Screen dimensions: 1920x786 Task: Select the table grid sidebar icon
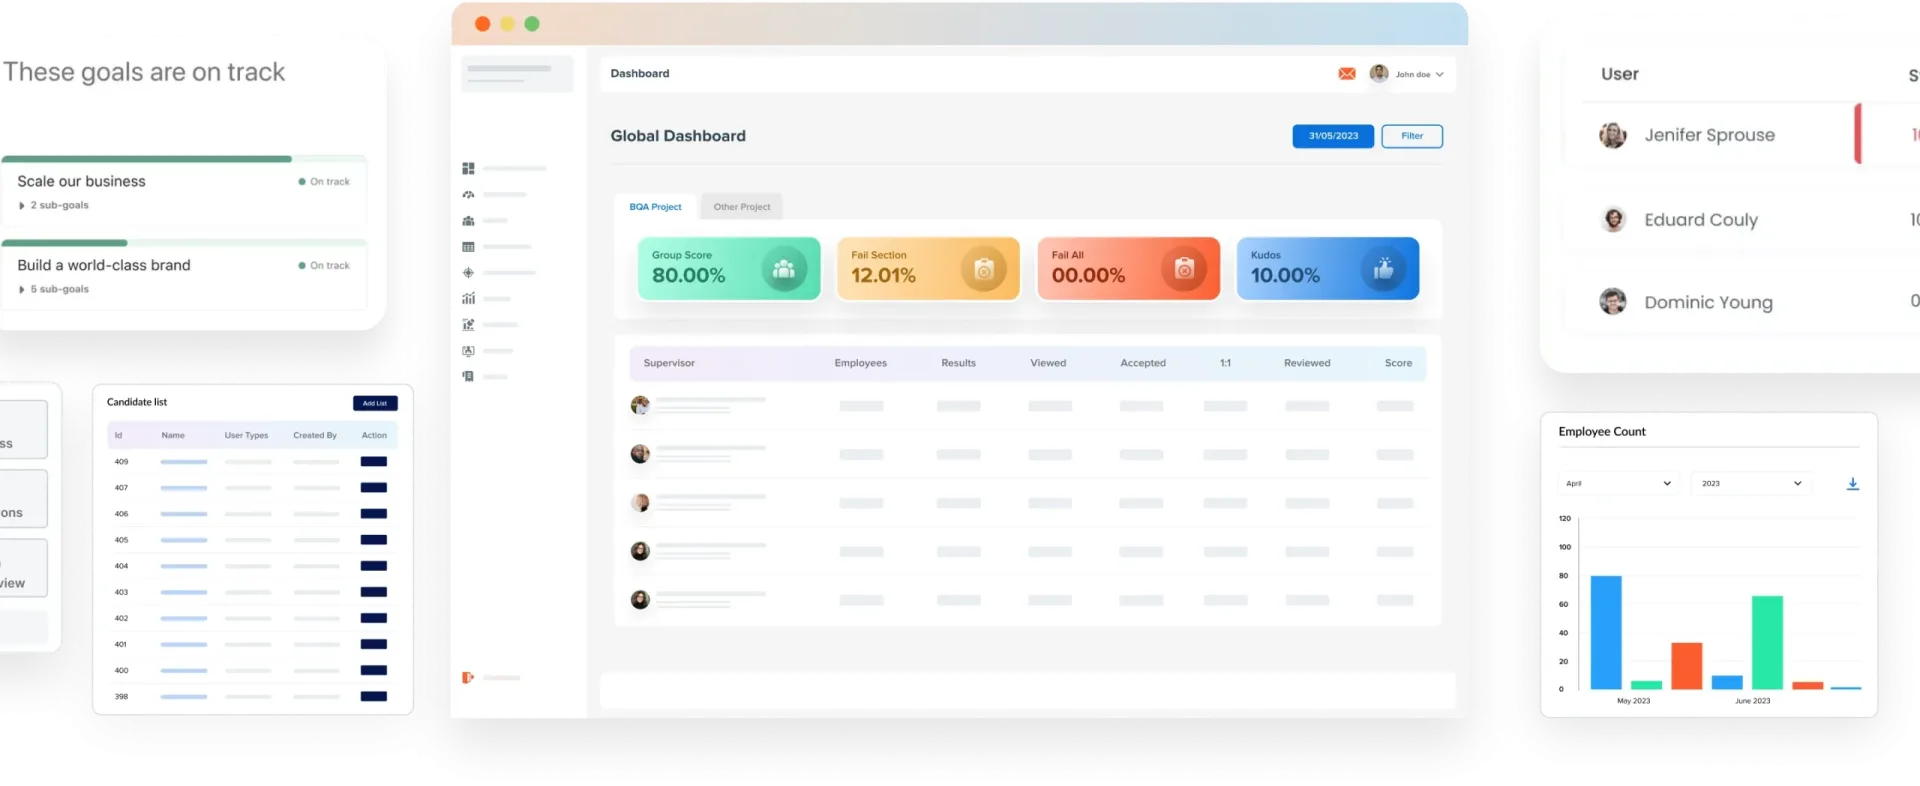tap(468, 246)
